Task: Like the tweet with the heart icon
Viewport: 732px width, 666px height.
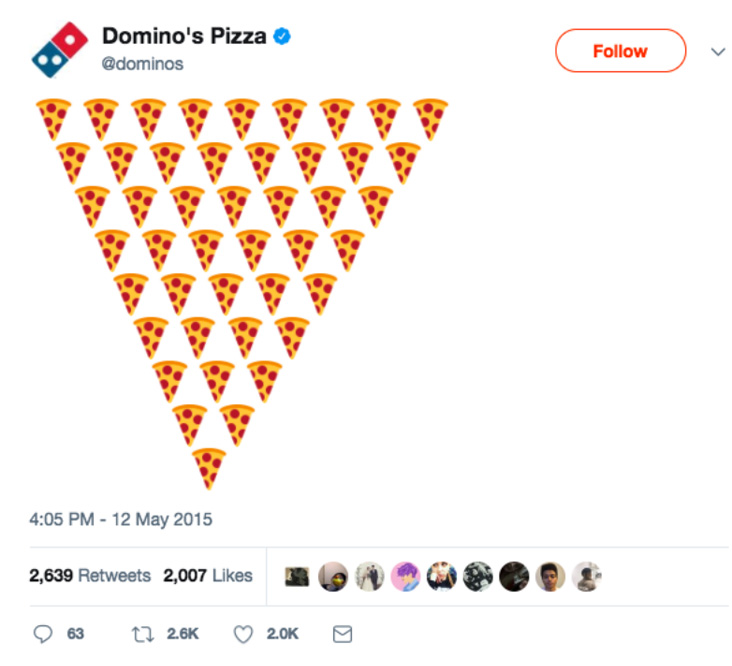Action: (x=243, y=634)
